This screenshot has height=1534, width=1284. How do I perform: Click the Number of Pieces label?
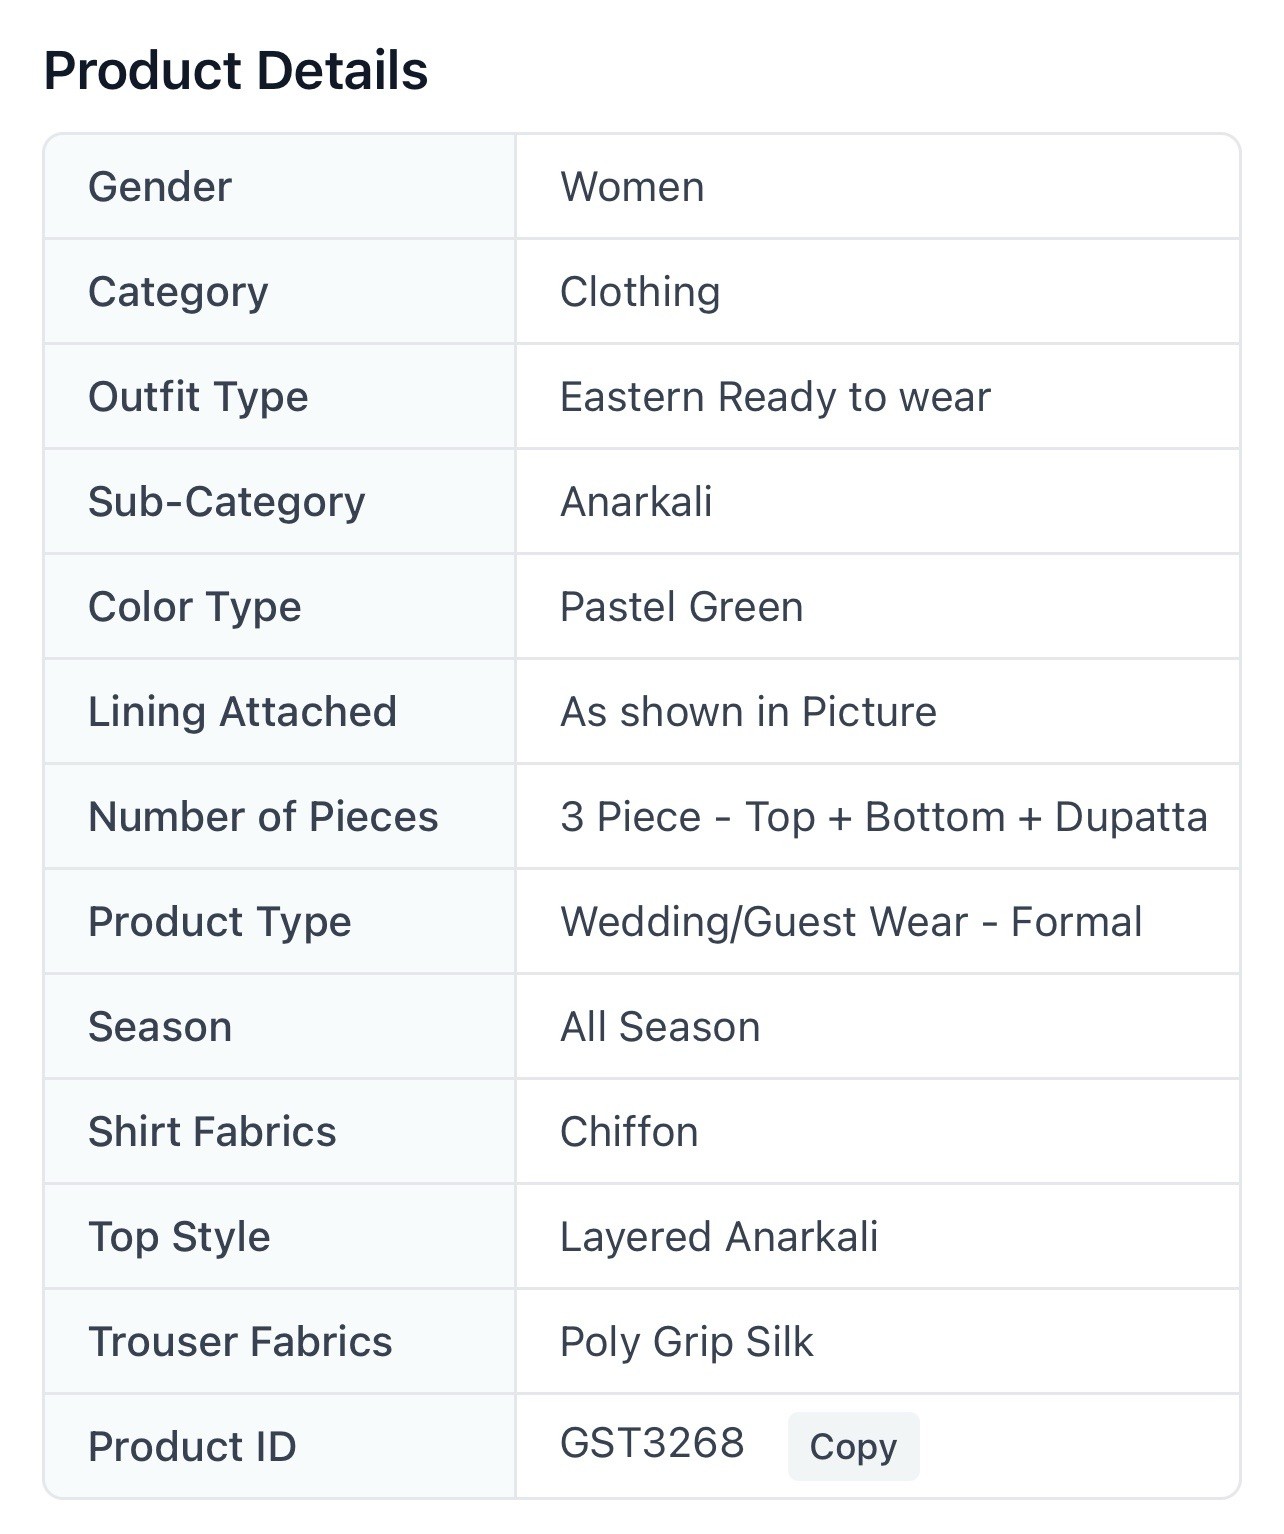pos(263,817)
